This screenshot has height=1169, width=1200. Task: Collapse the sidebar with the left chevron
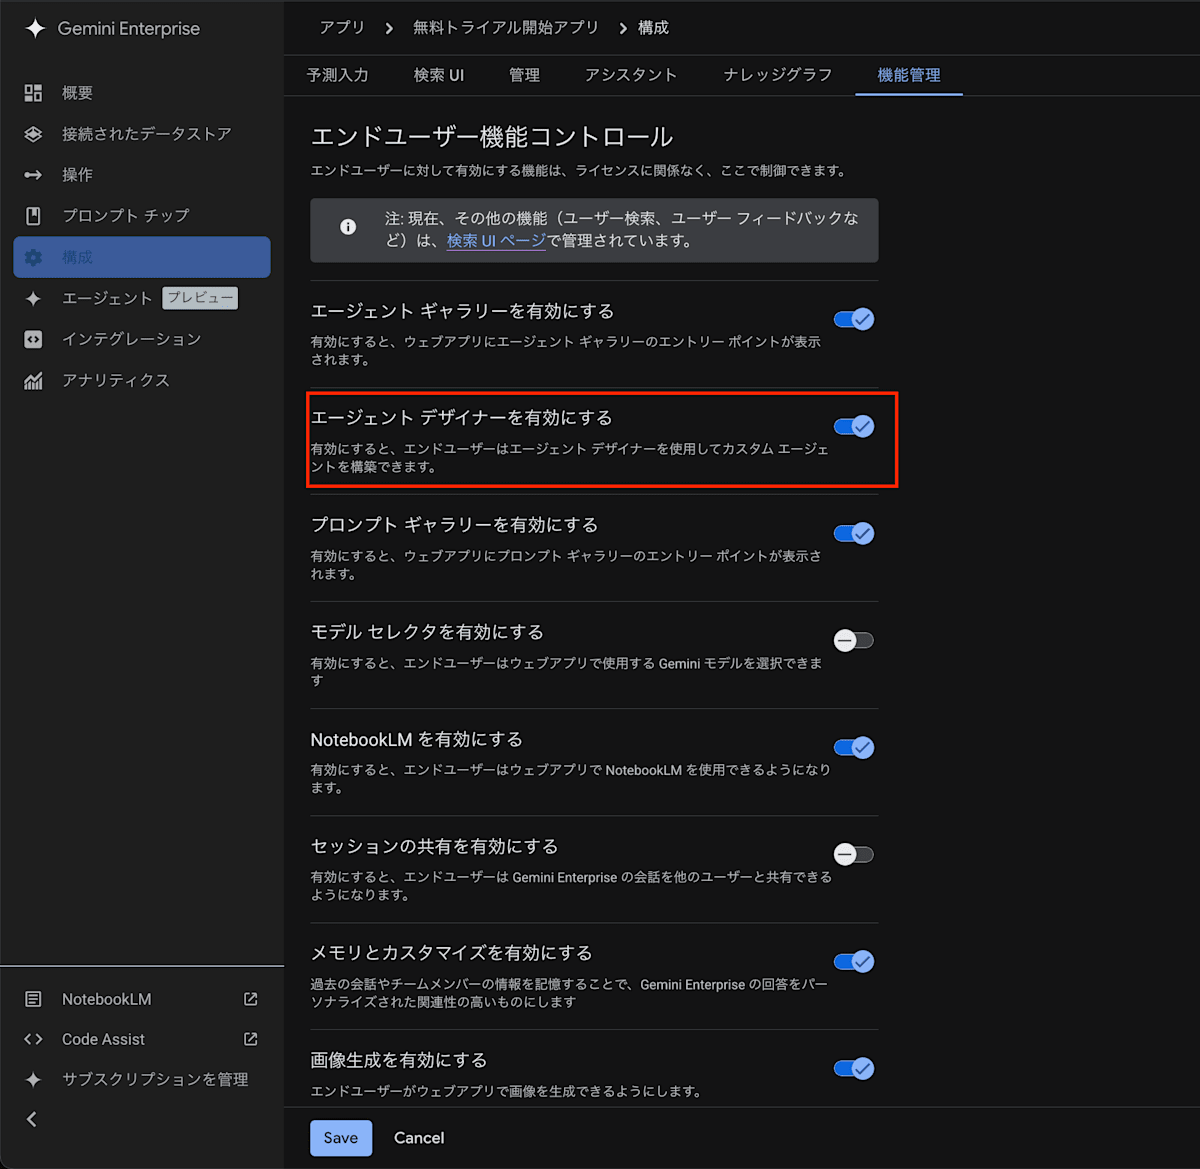coord(32,1119)
